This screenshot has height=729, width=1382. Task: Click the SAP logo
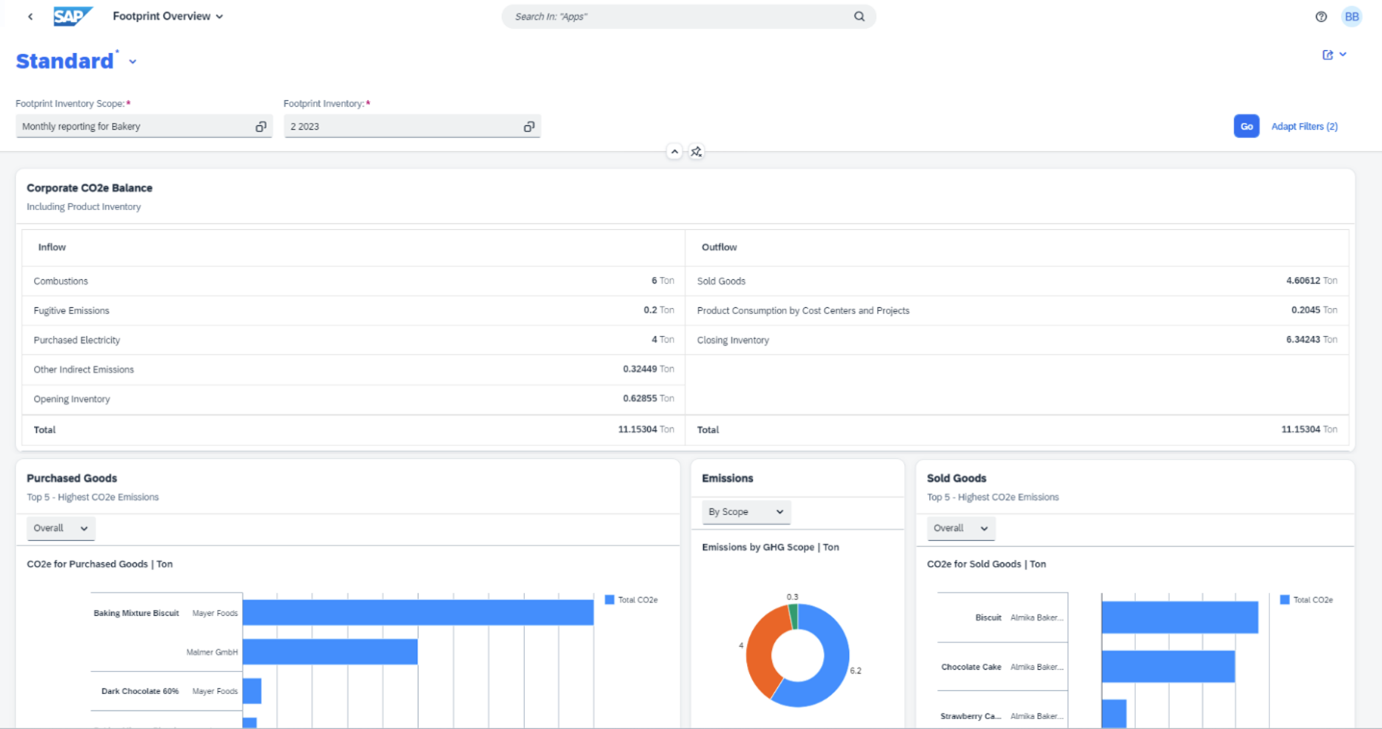73,16
